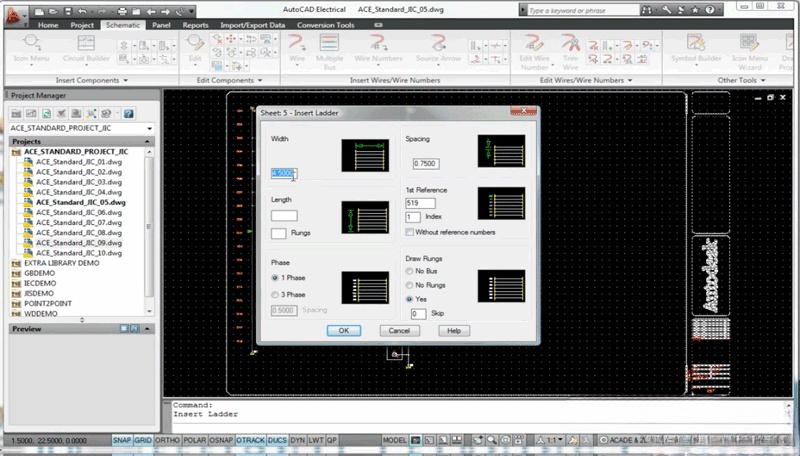This screenshot has width=800, height=456.
Task: Open the Import/Export Data tab
Action: tap(253, 25)
